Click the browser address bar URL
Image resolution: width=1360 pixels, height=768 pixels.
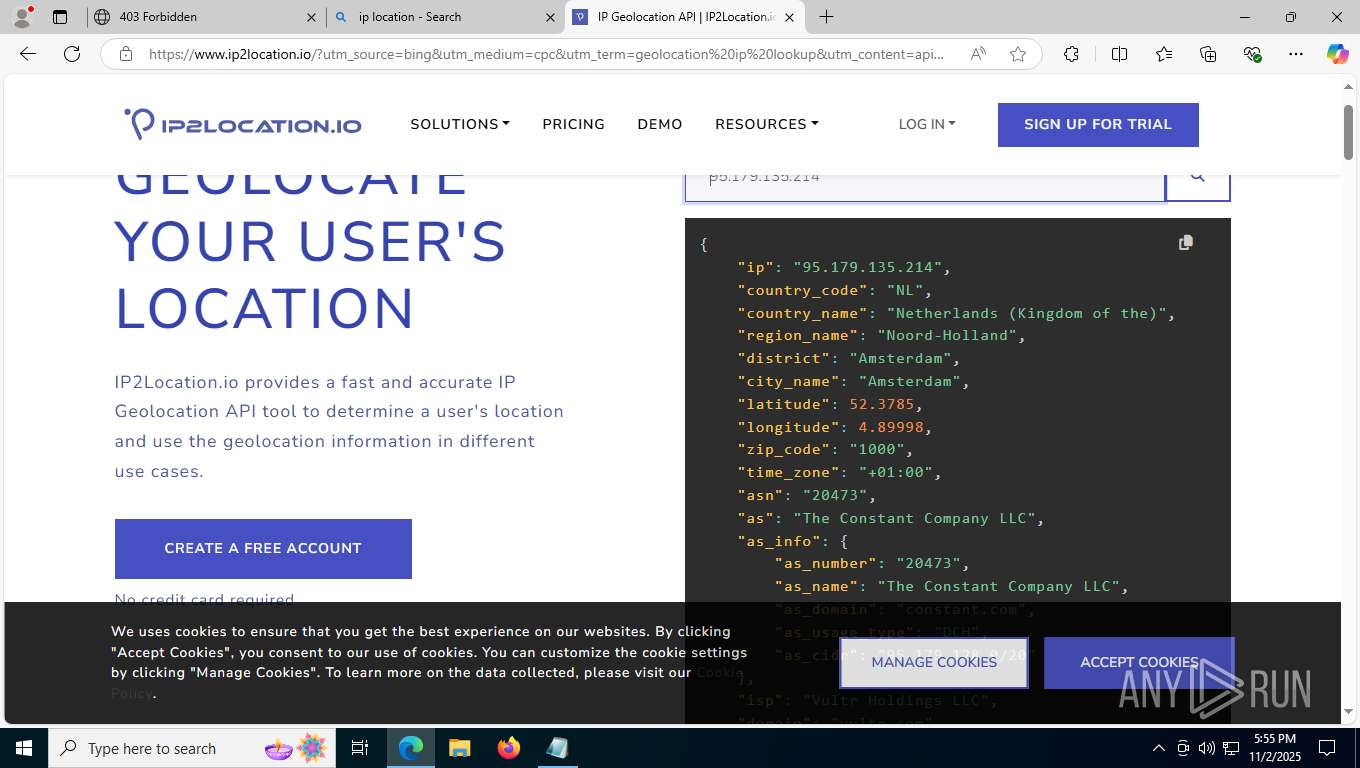pos(546,54)
